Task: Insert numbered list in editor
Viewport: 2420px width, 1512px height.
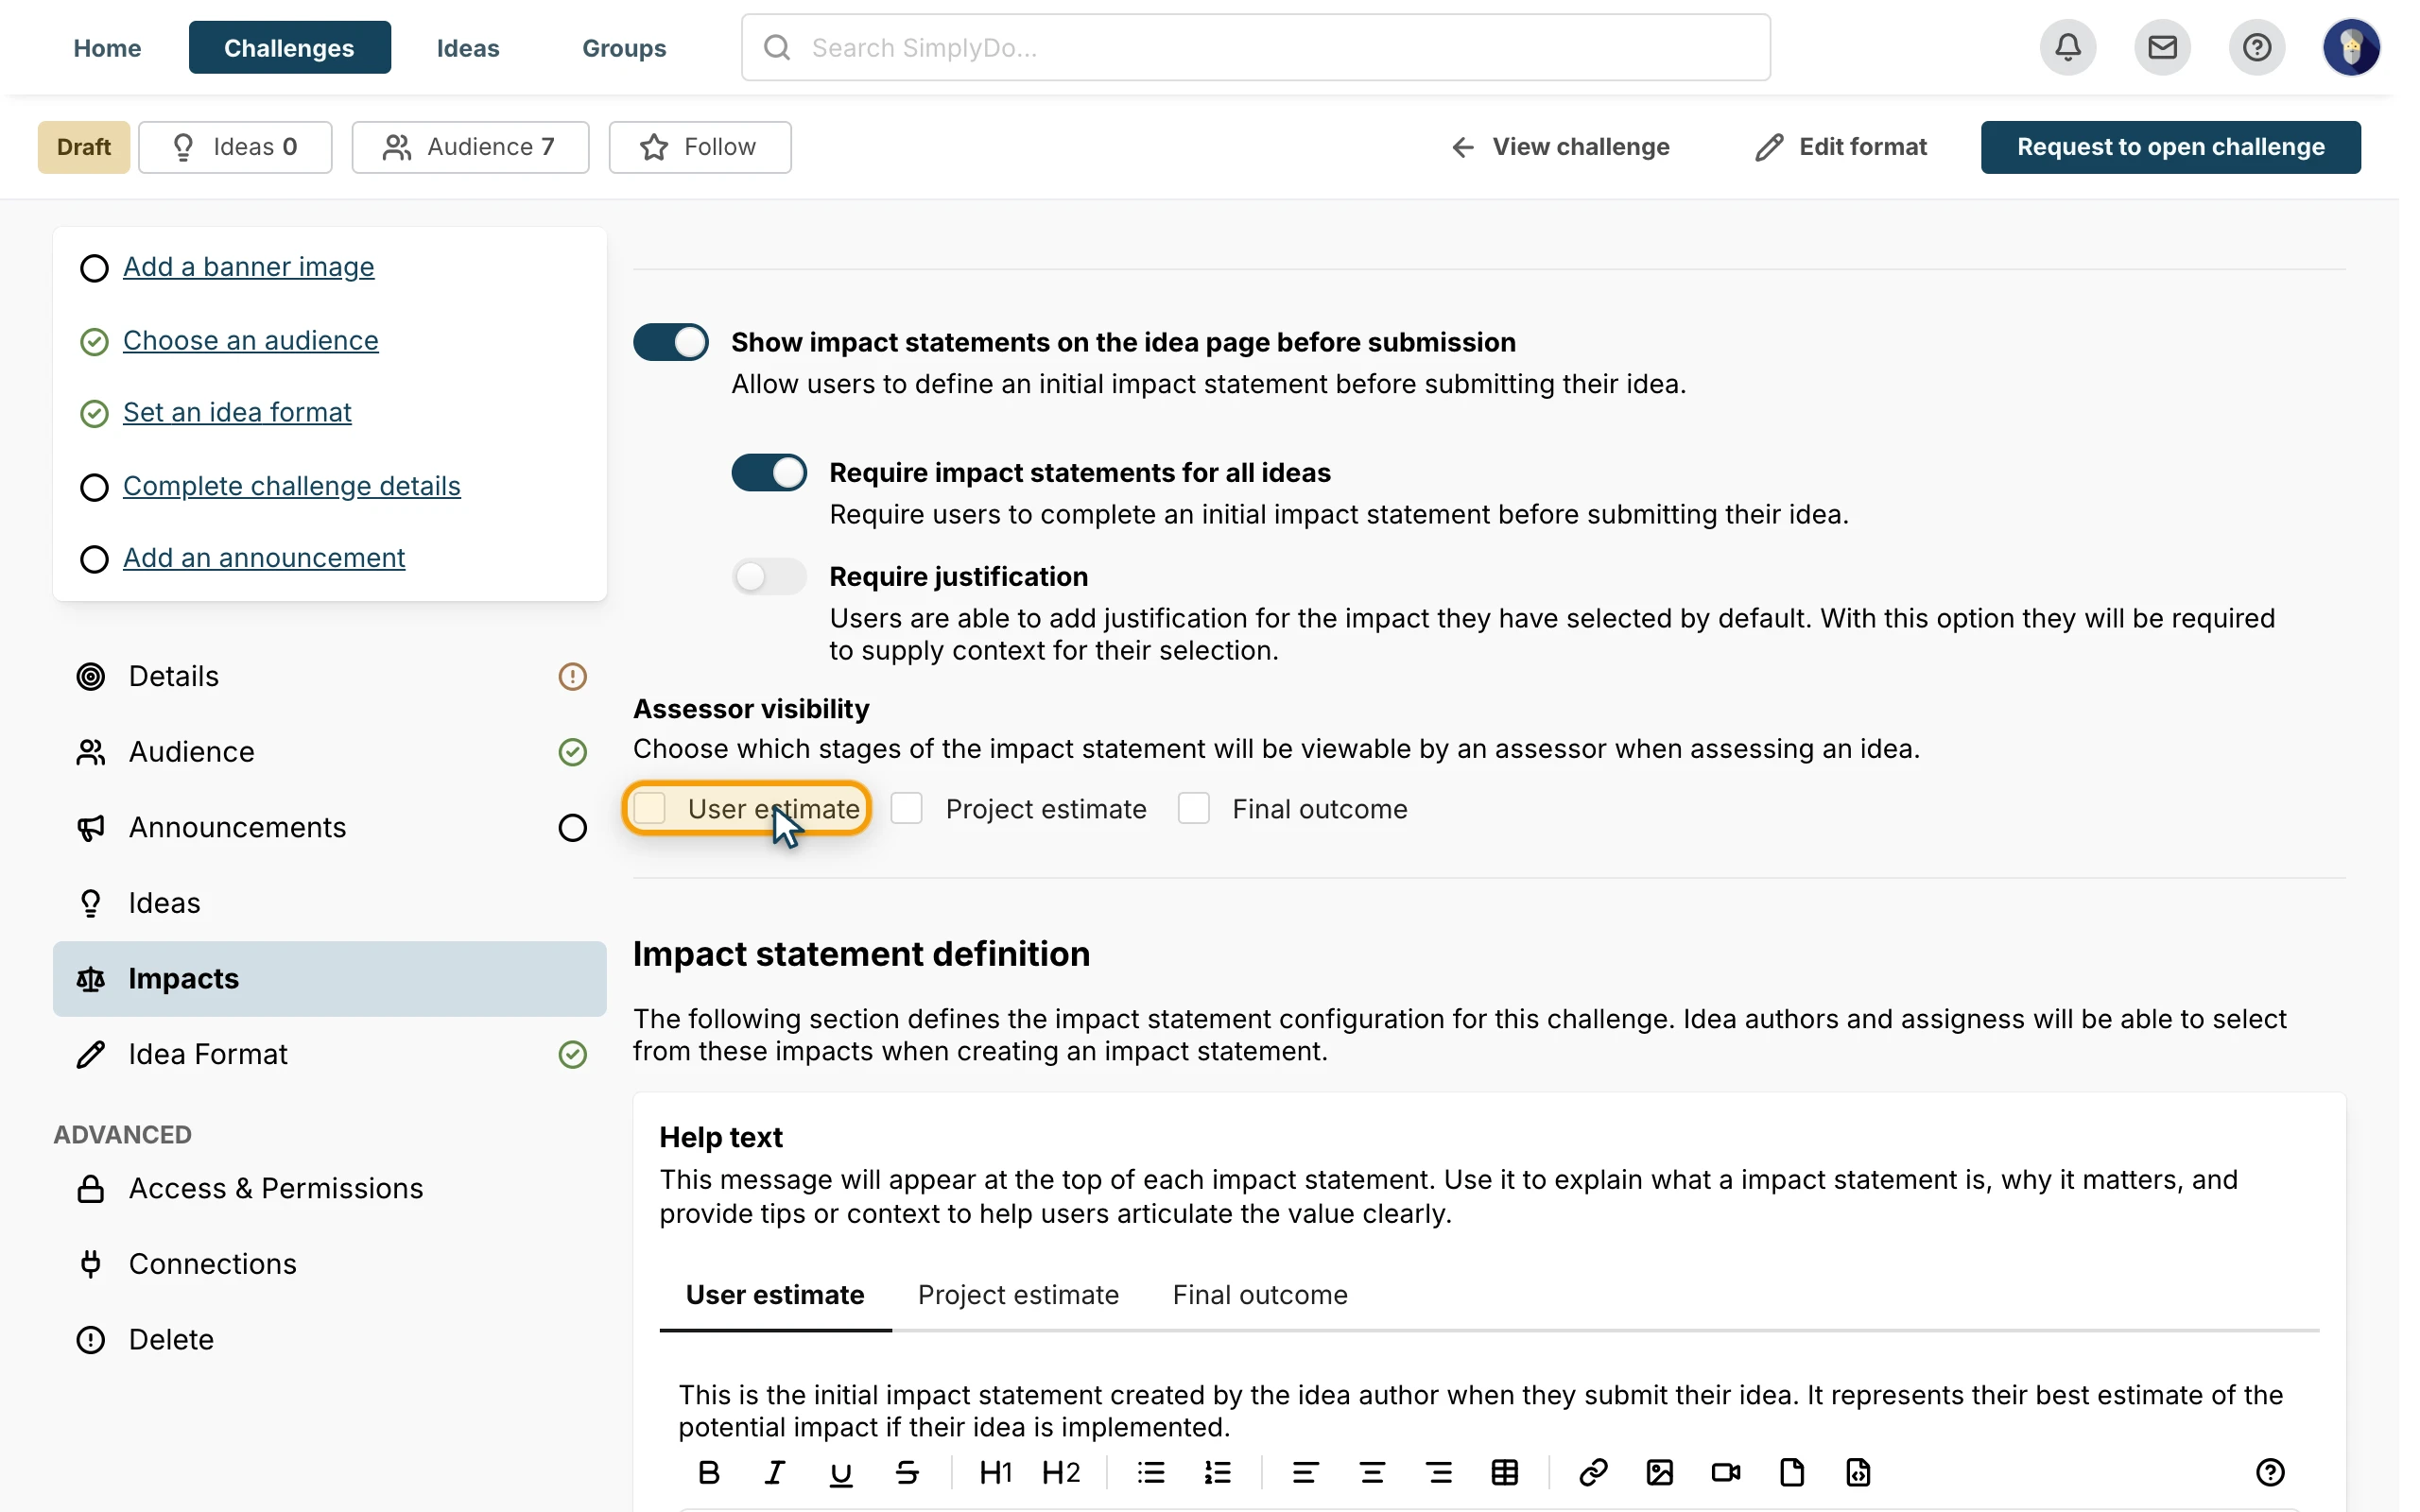Action: (x=1217, y=1472)
